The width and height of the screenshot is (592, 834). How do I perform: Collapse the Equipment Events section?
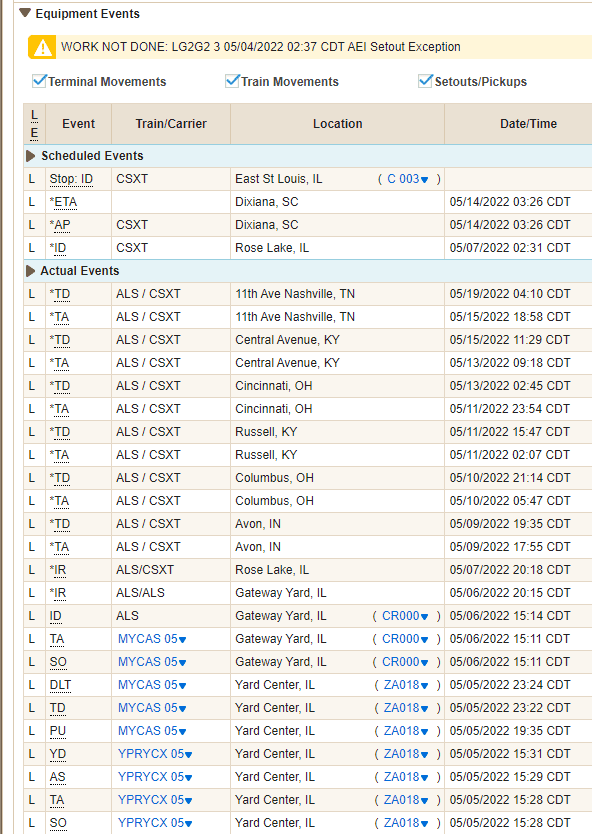pyautogui.click(x=24, y=13)
